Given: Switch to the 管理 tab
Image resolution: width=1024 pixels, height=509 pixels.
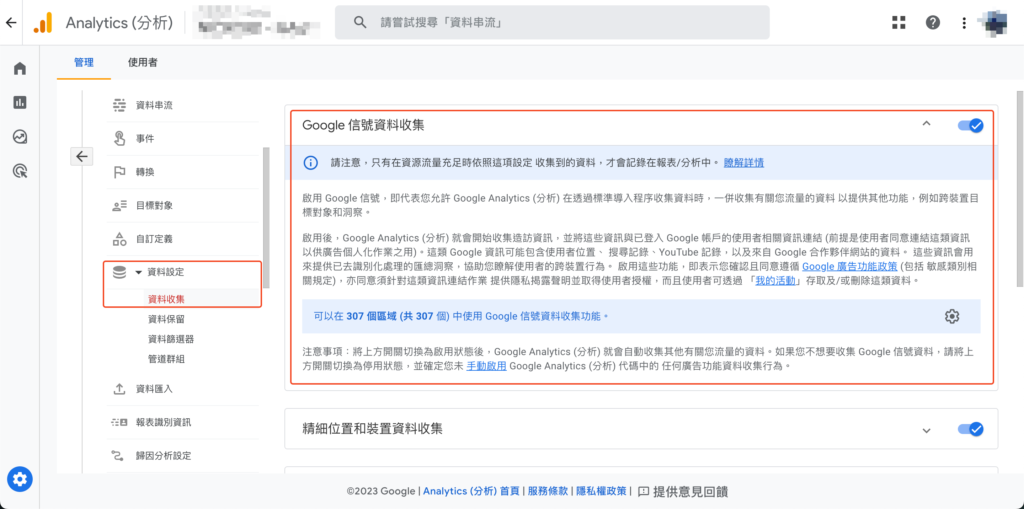Looking at the screenshot, I should tap(84, 63).
